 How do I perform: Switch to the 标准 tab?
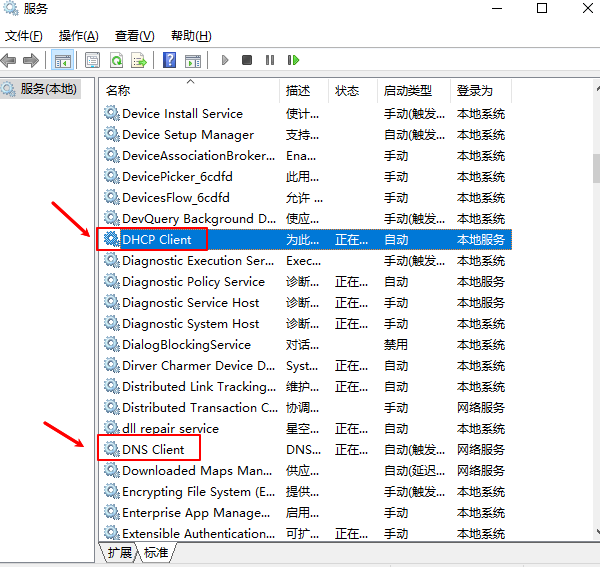tap(155, 552)
